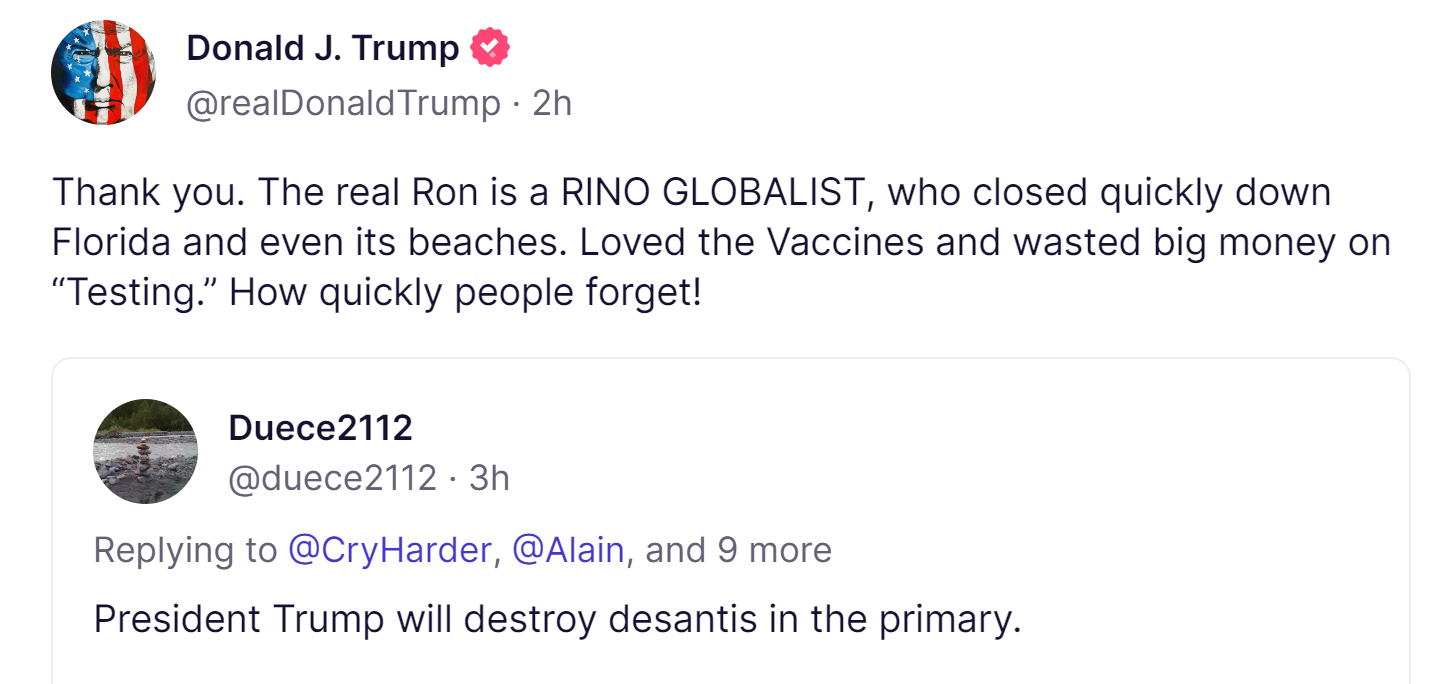Click the @duece2112 handle

click(332, 479)
